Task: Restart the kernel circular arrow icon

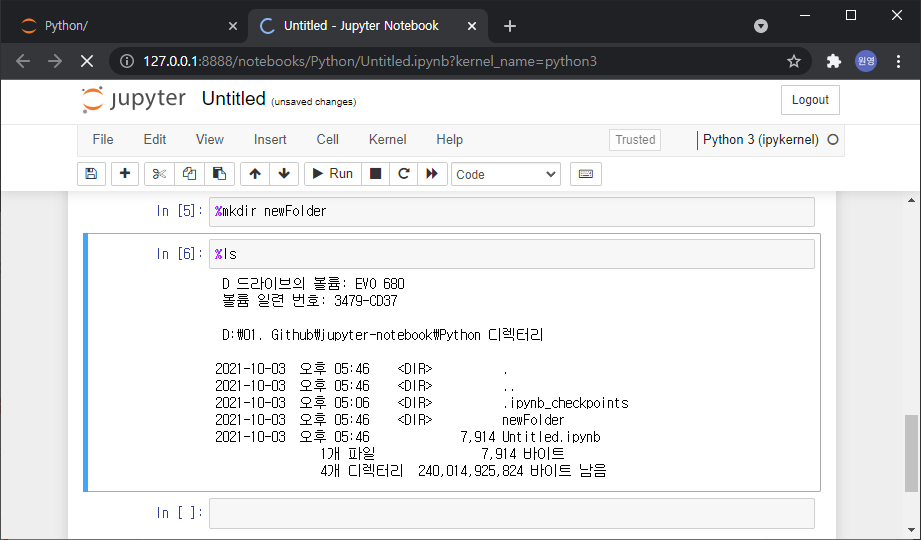Action: click(404, 174)
